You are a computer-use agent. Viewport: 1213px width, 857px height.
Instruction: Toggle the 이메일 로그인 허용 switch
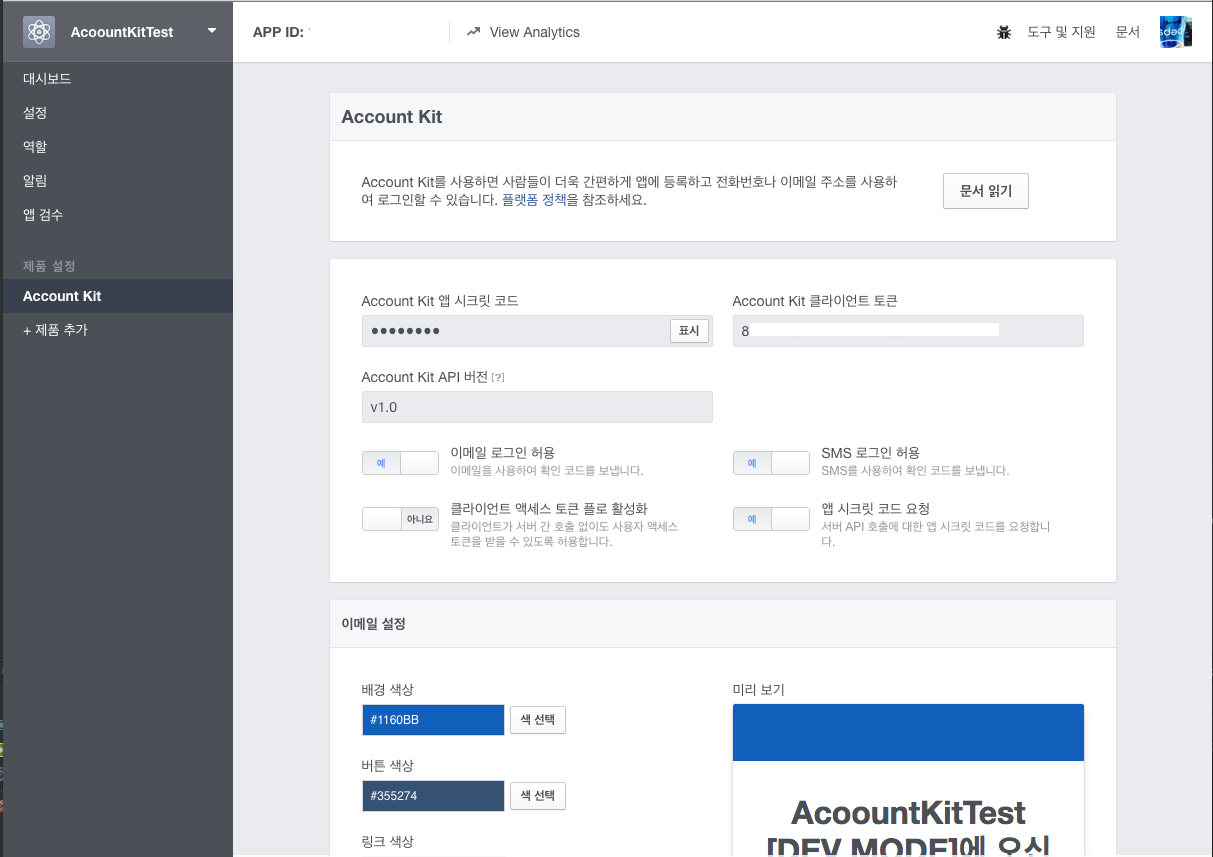400,463
